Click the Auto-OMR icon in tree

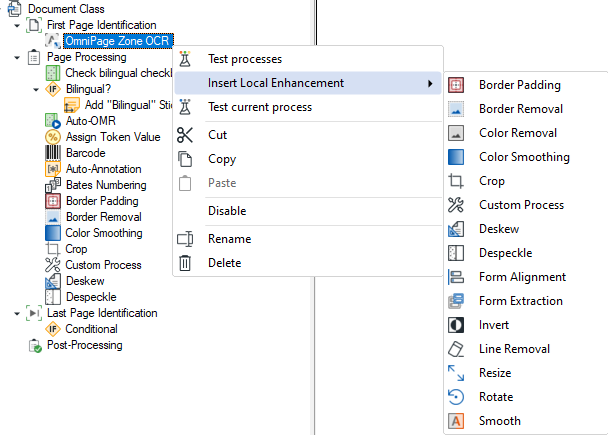point(53,121)
